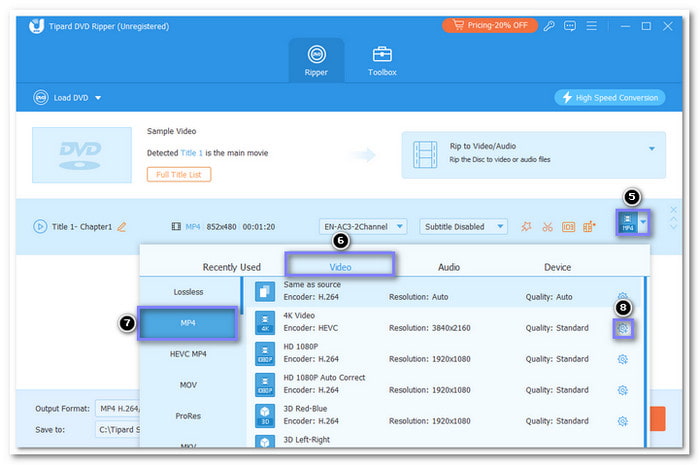Viewport: 700px width, 465px height.
Task: Open the Toolbox tab
Action: 382,61
